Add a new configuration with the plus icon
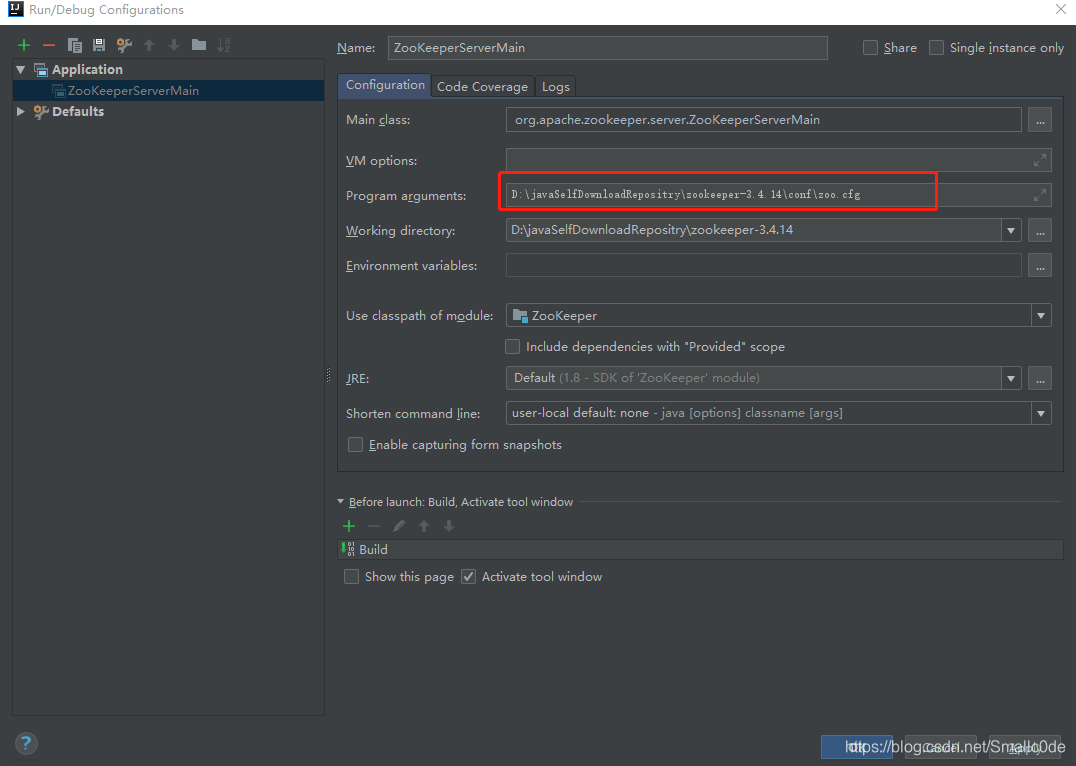The height and width of the screenshot is (766, 1076). [x=24, y=45]
